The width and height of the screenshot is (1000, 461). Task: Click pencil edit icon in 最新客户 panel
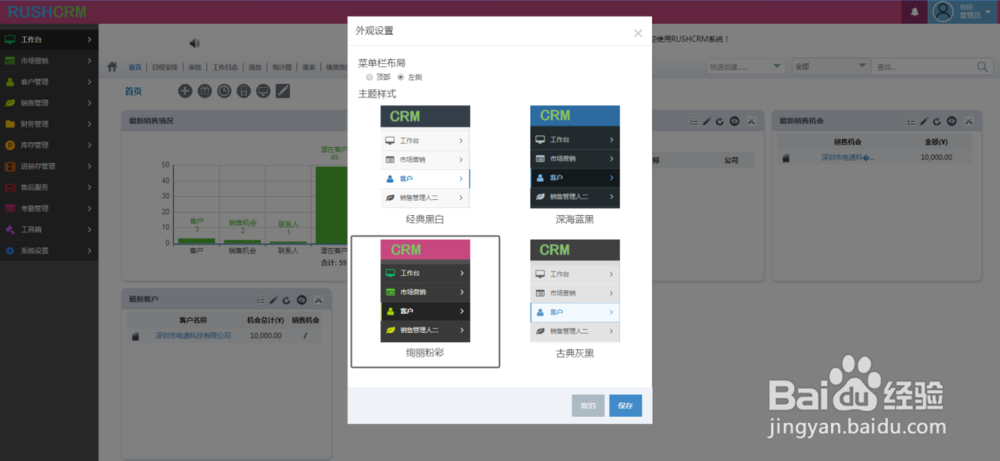coord(274,300)
